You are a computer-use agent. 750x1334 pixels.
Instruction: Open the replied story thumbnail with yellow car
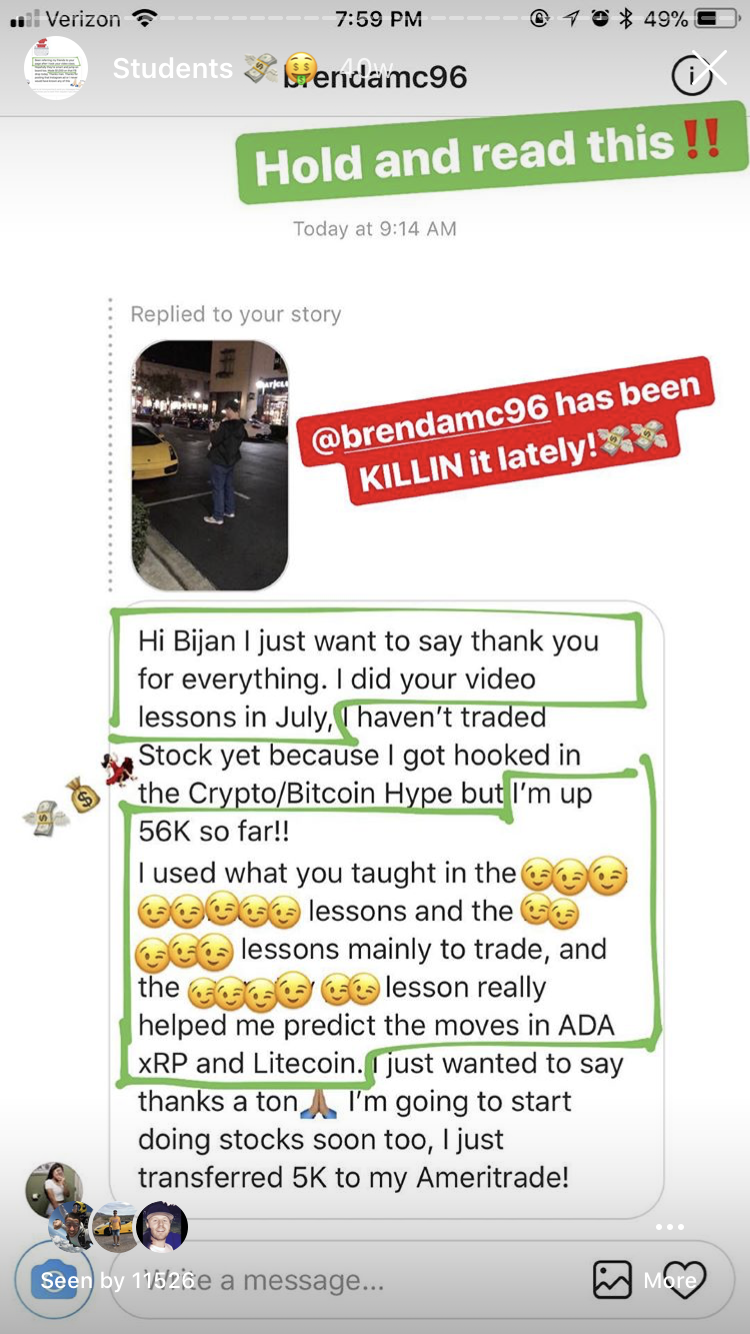[210, 464]
